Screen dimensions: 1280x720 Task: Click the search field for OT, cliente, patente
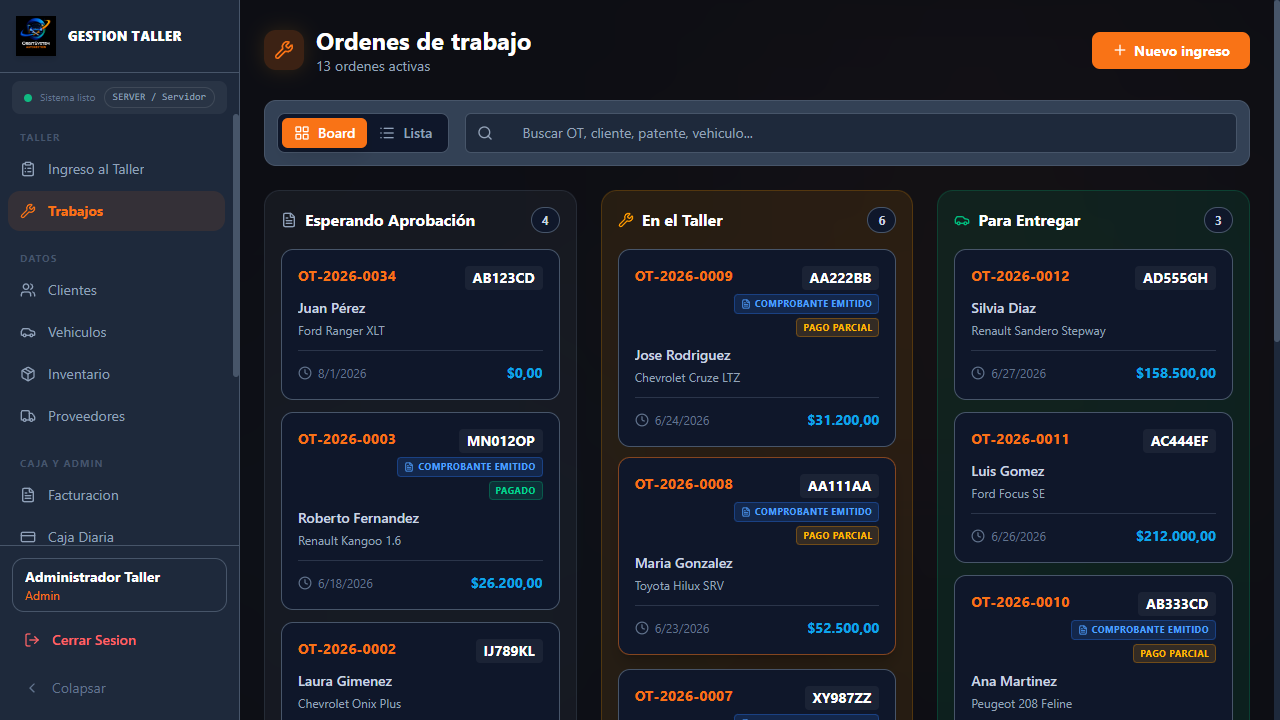[x=851, y=133]
